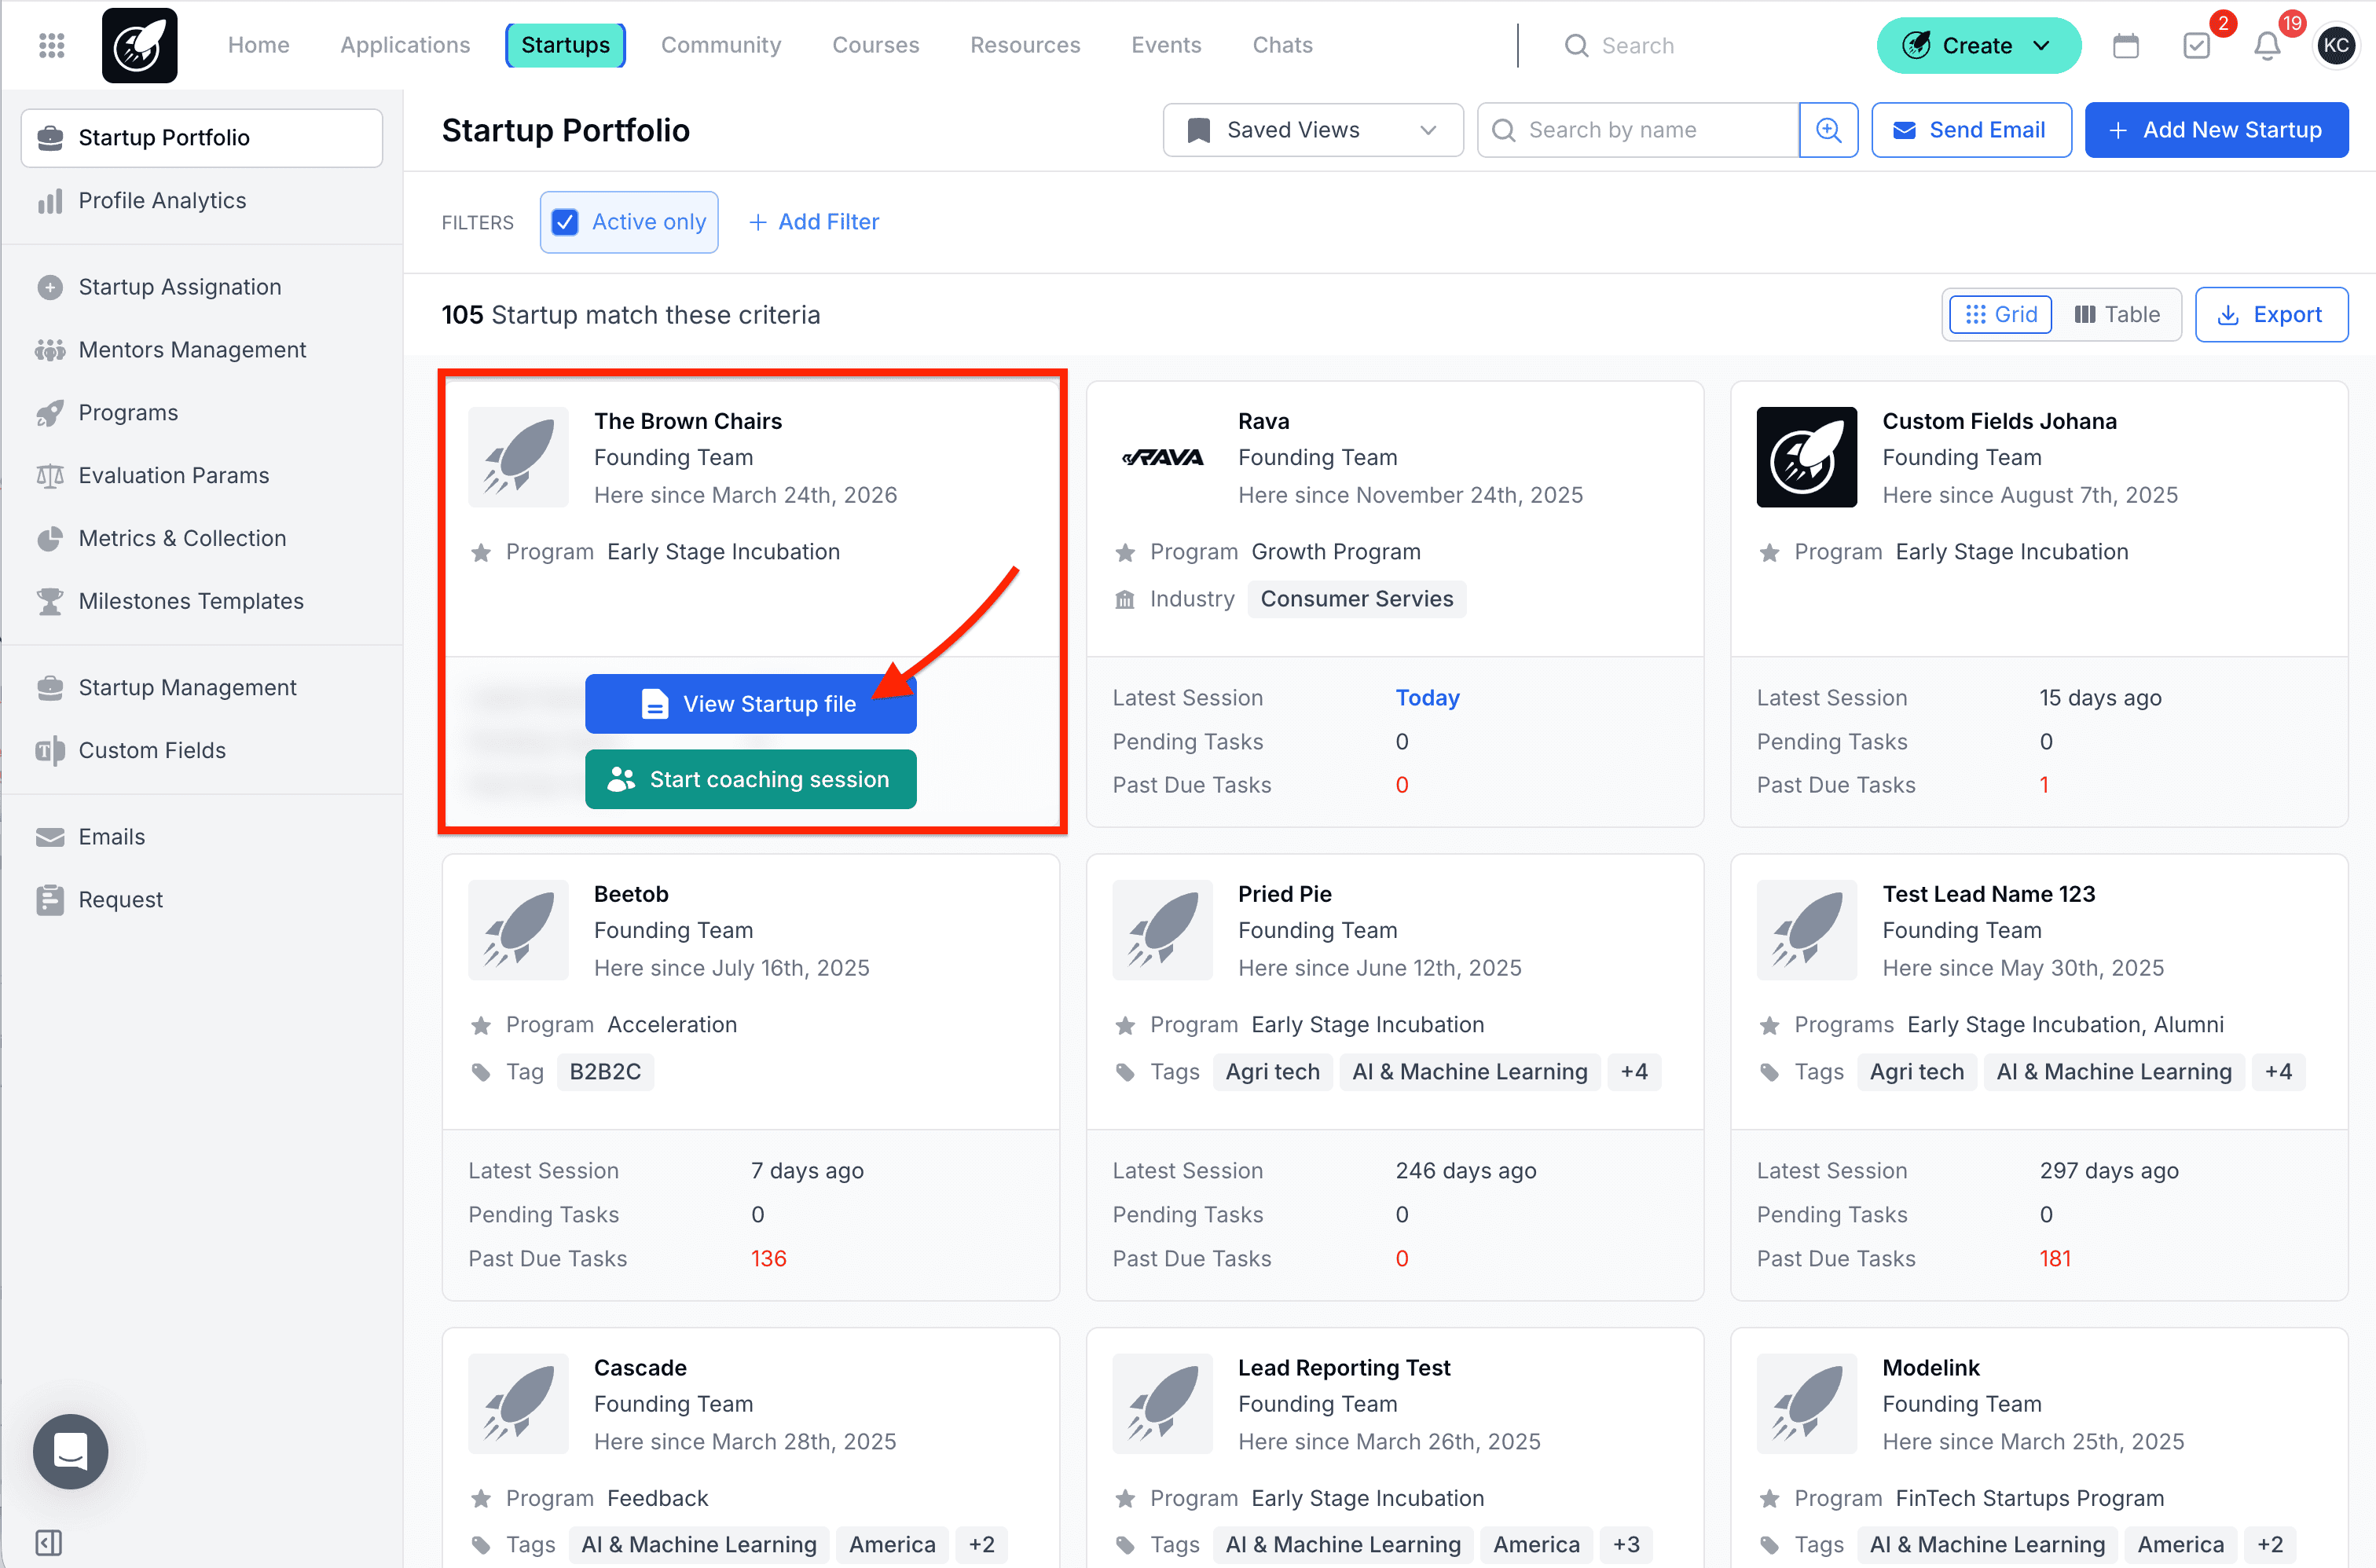Select the Grid view option
Screen dimensions: 2376x1568
click(2000, 315)
